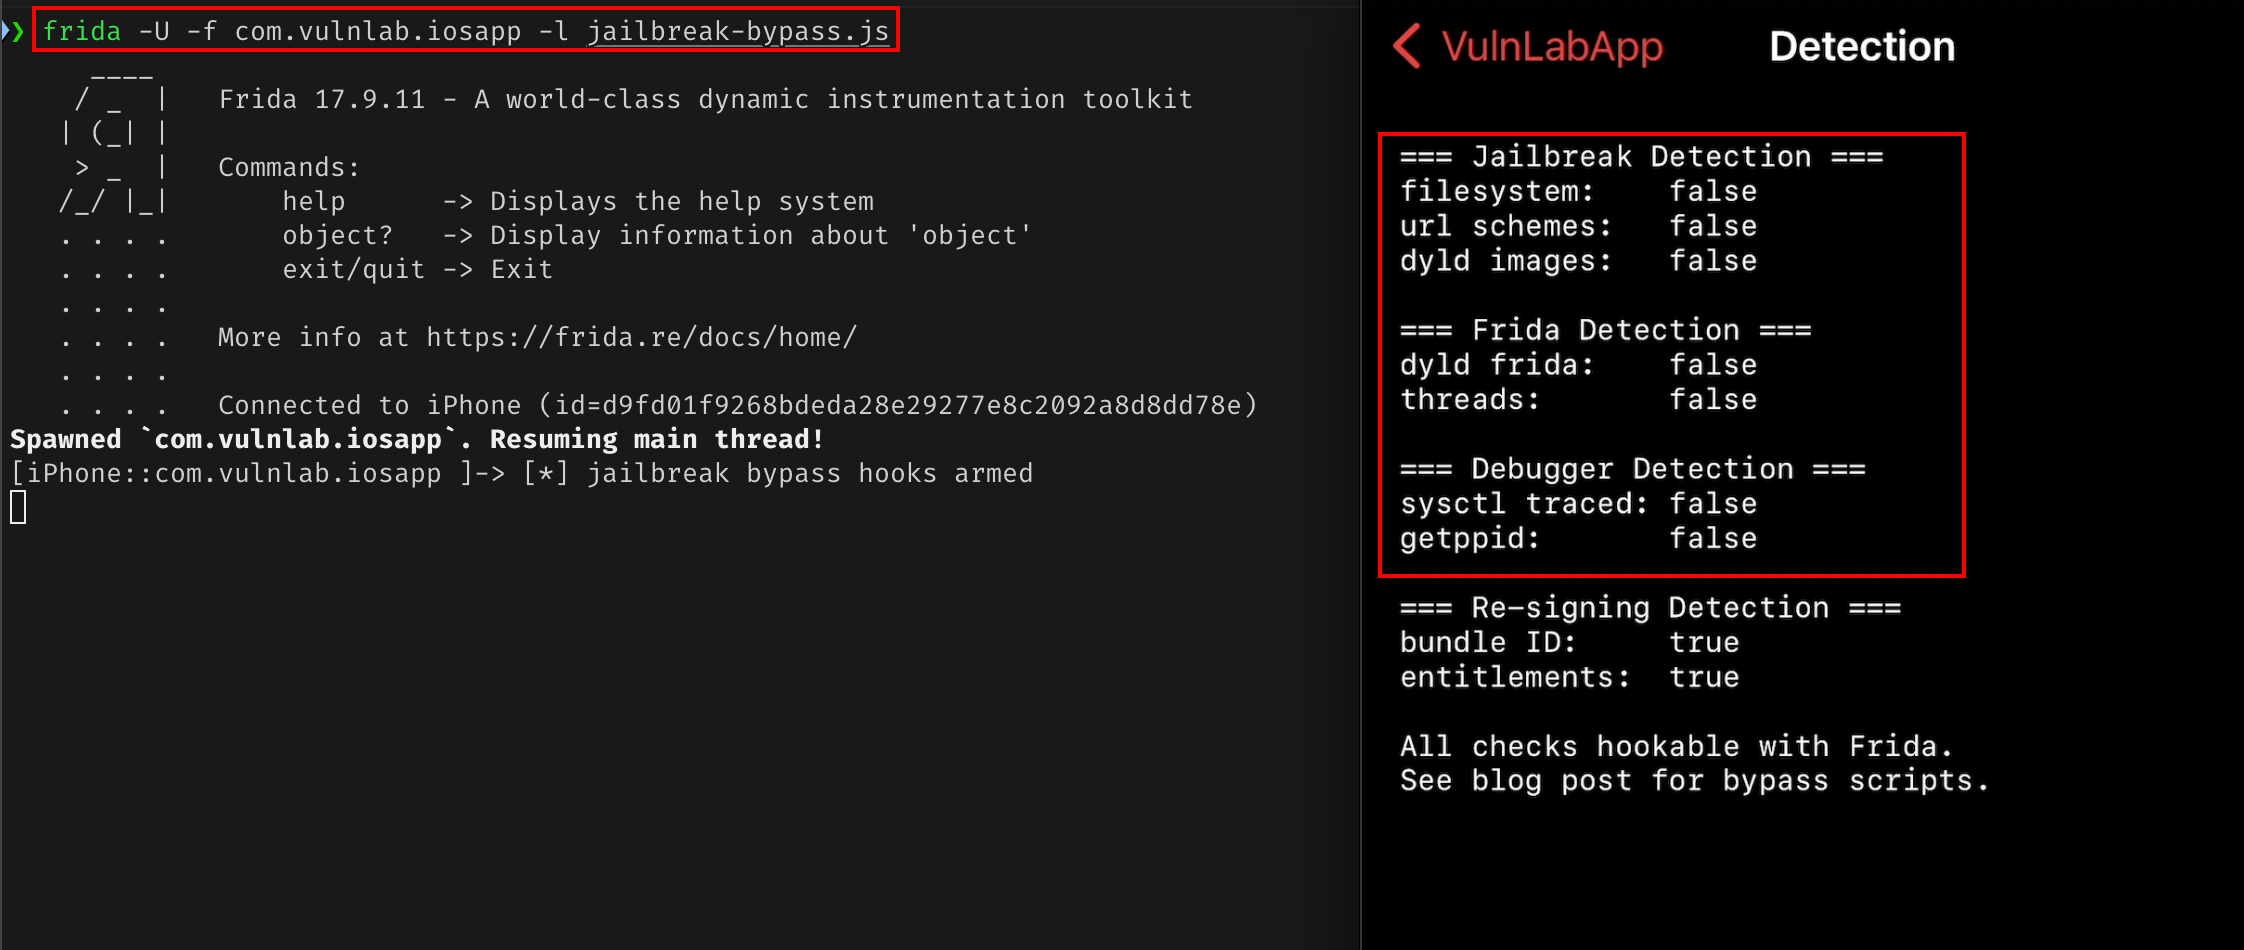
Task: Select the url schemes result line
Action: (1578, 226)
